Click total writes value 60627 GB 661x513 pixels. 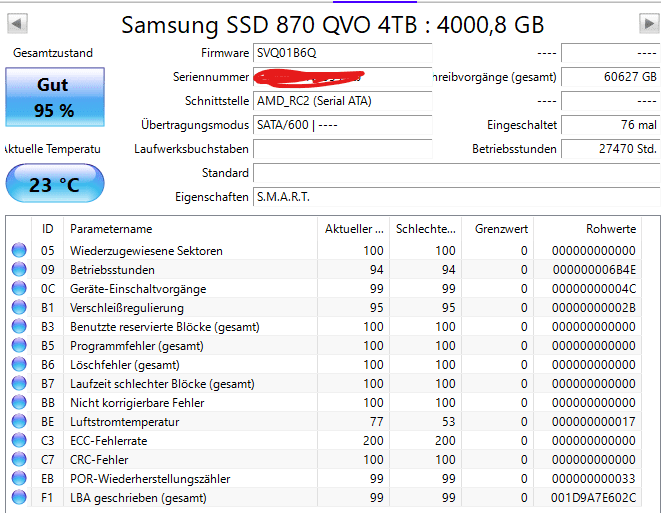(611, 77)
